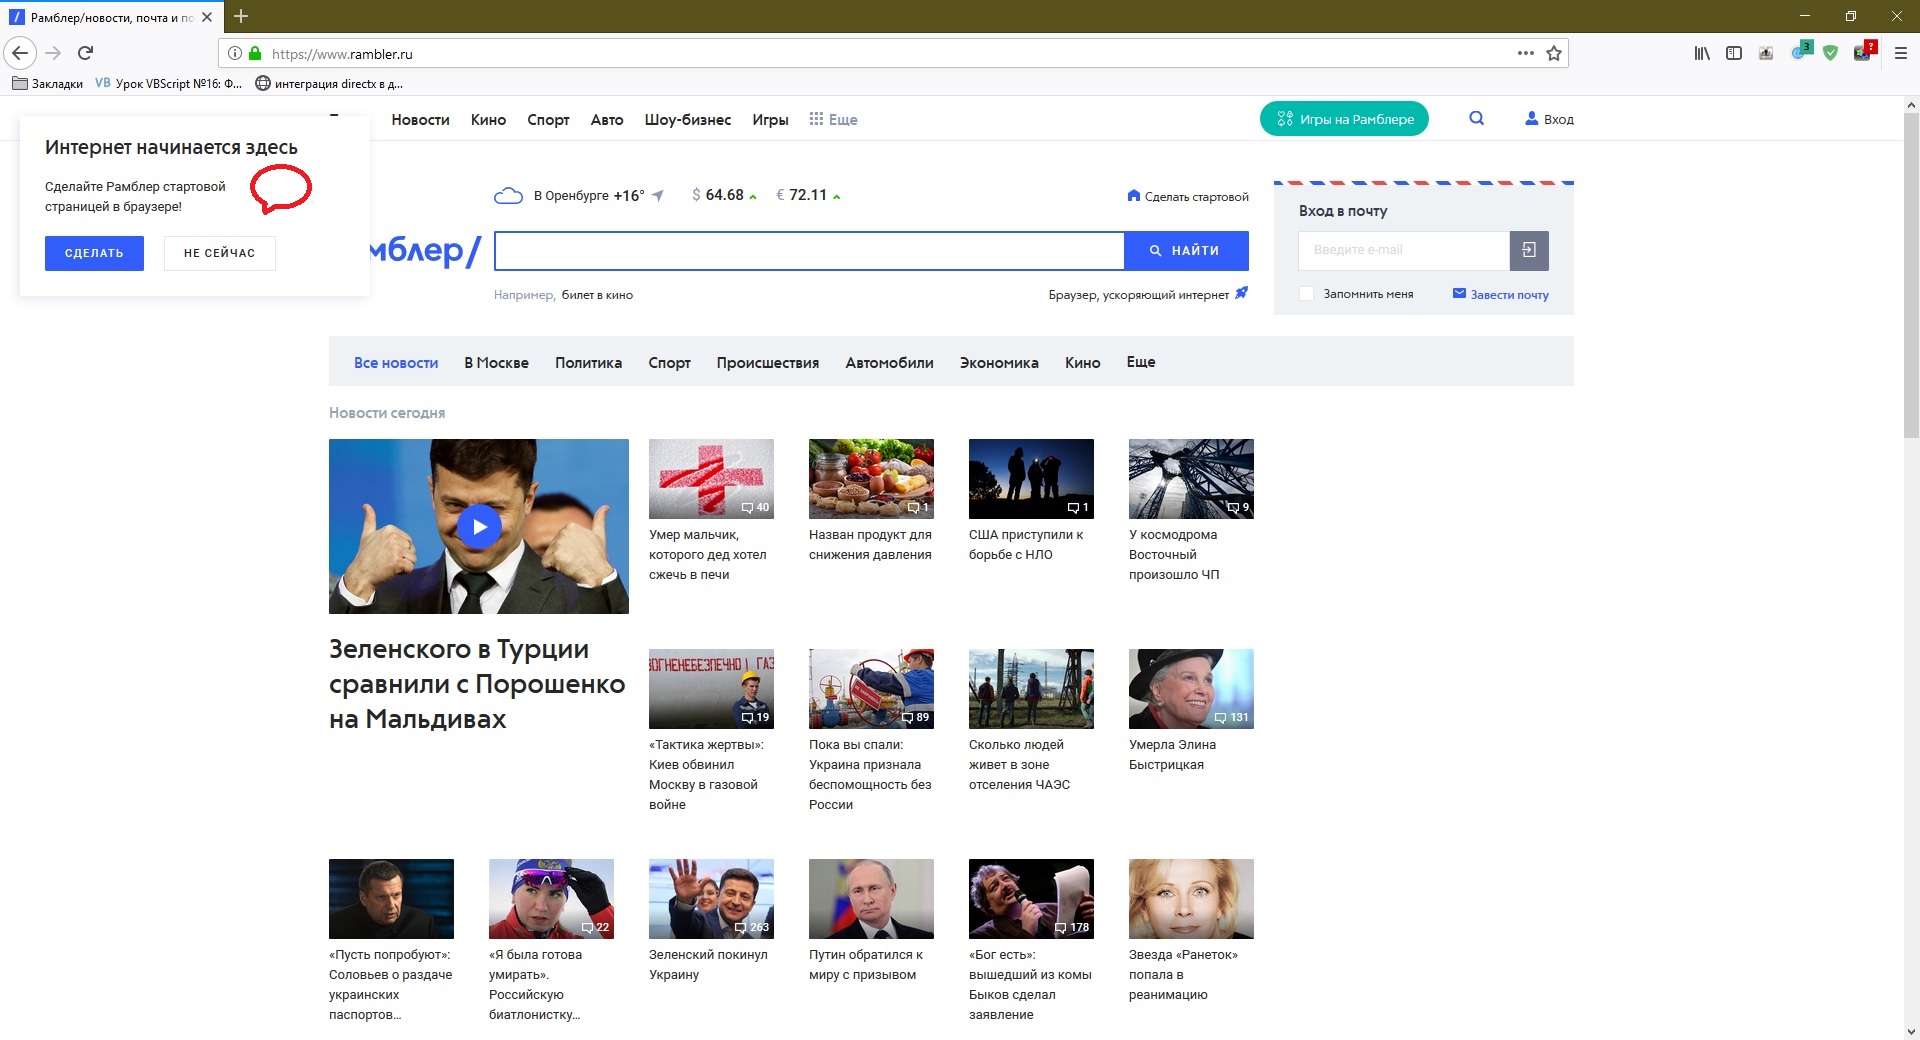Screen dimensions: 1920x1040
Task: Play the Zelensky video with play button
Action: [x=479, y=526]
